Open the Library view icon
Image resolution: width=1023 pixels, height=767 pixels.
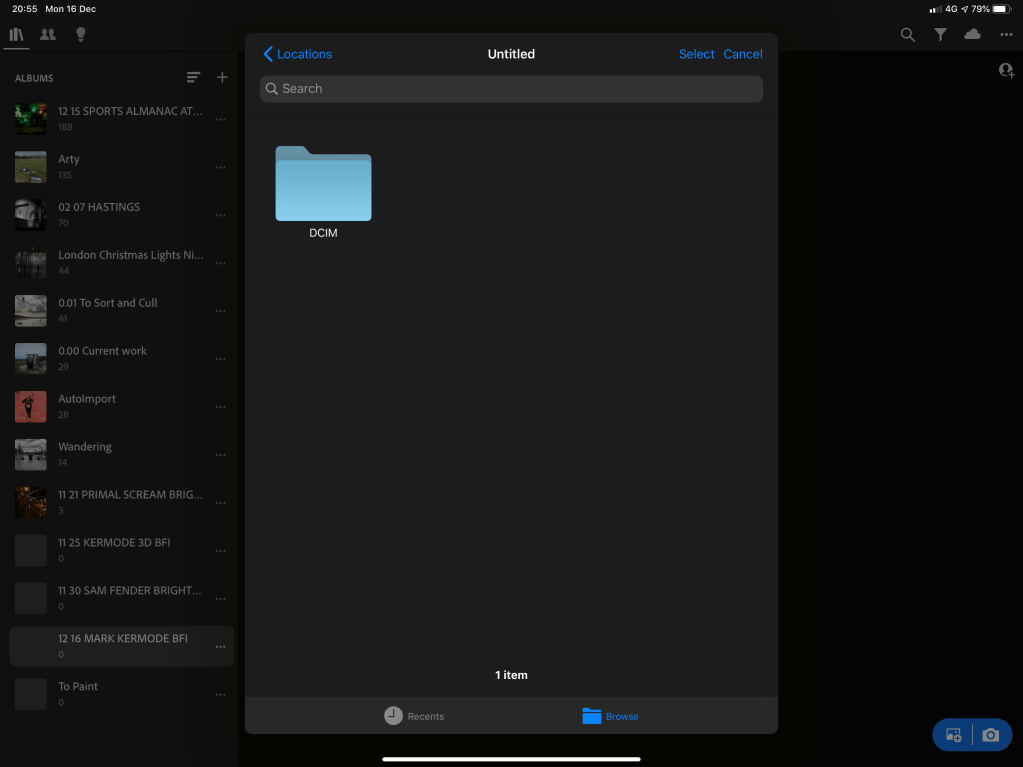16,34
